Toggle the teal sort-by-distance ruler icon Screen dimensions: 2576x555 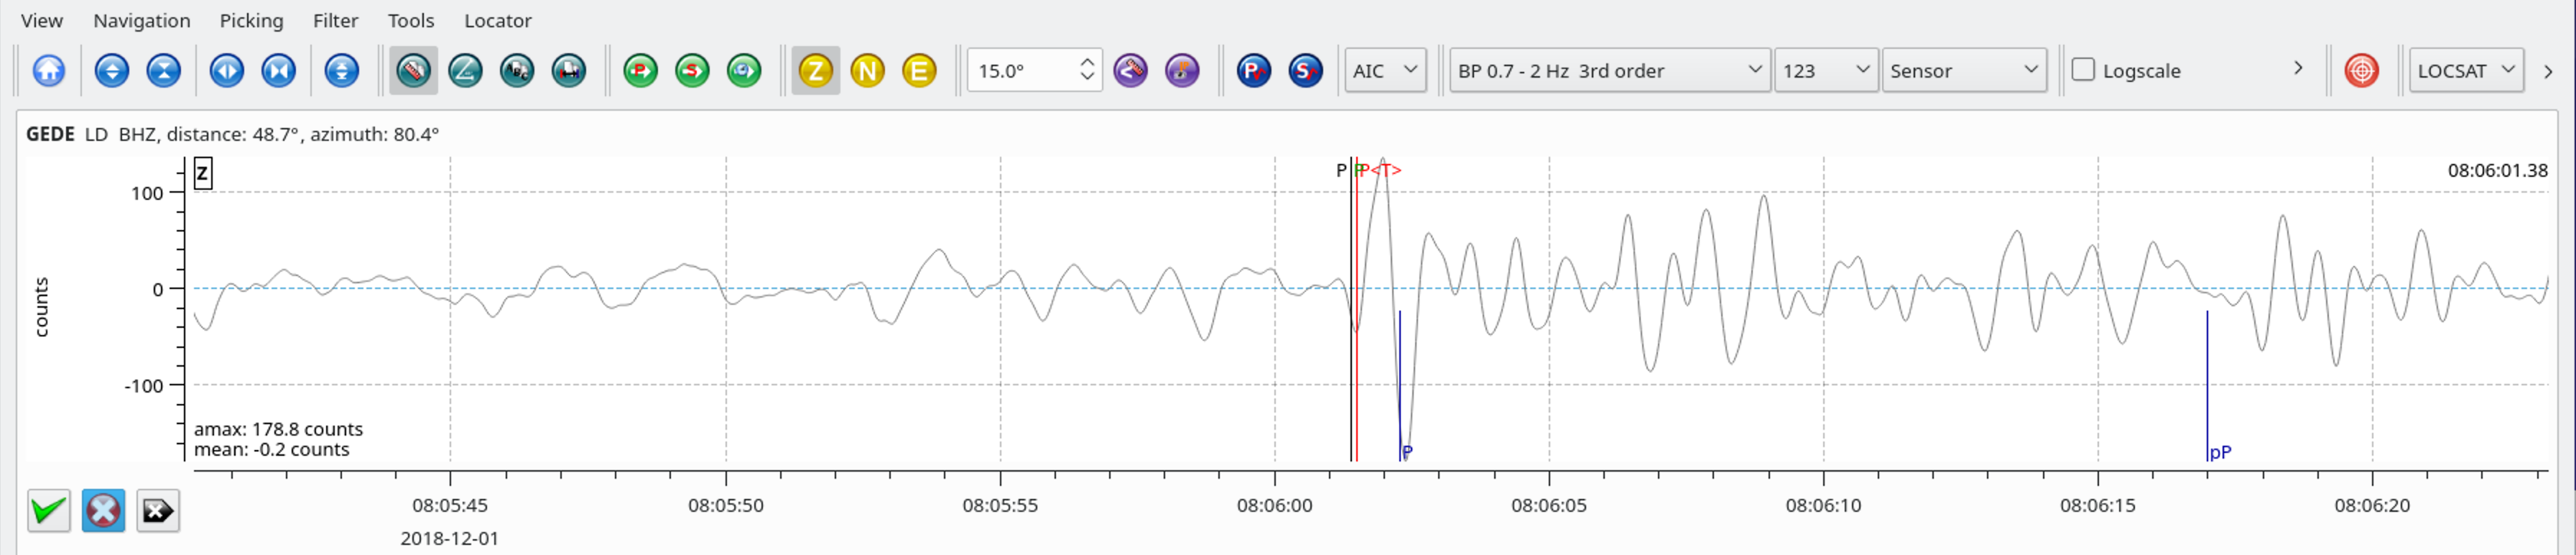[414, 71]
